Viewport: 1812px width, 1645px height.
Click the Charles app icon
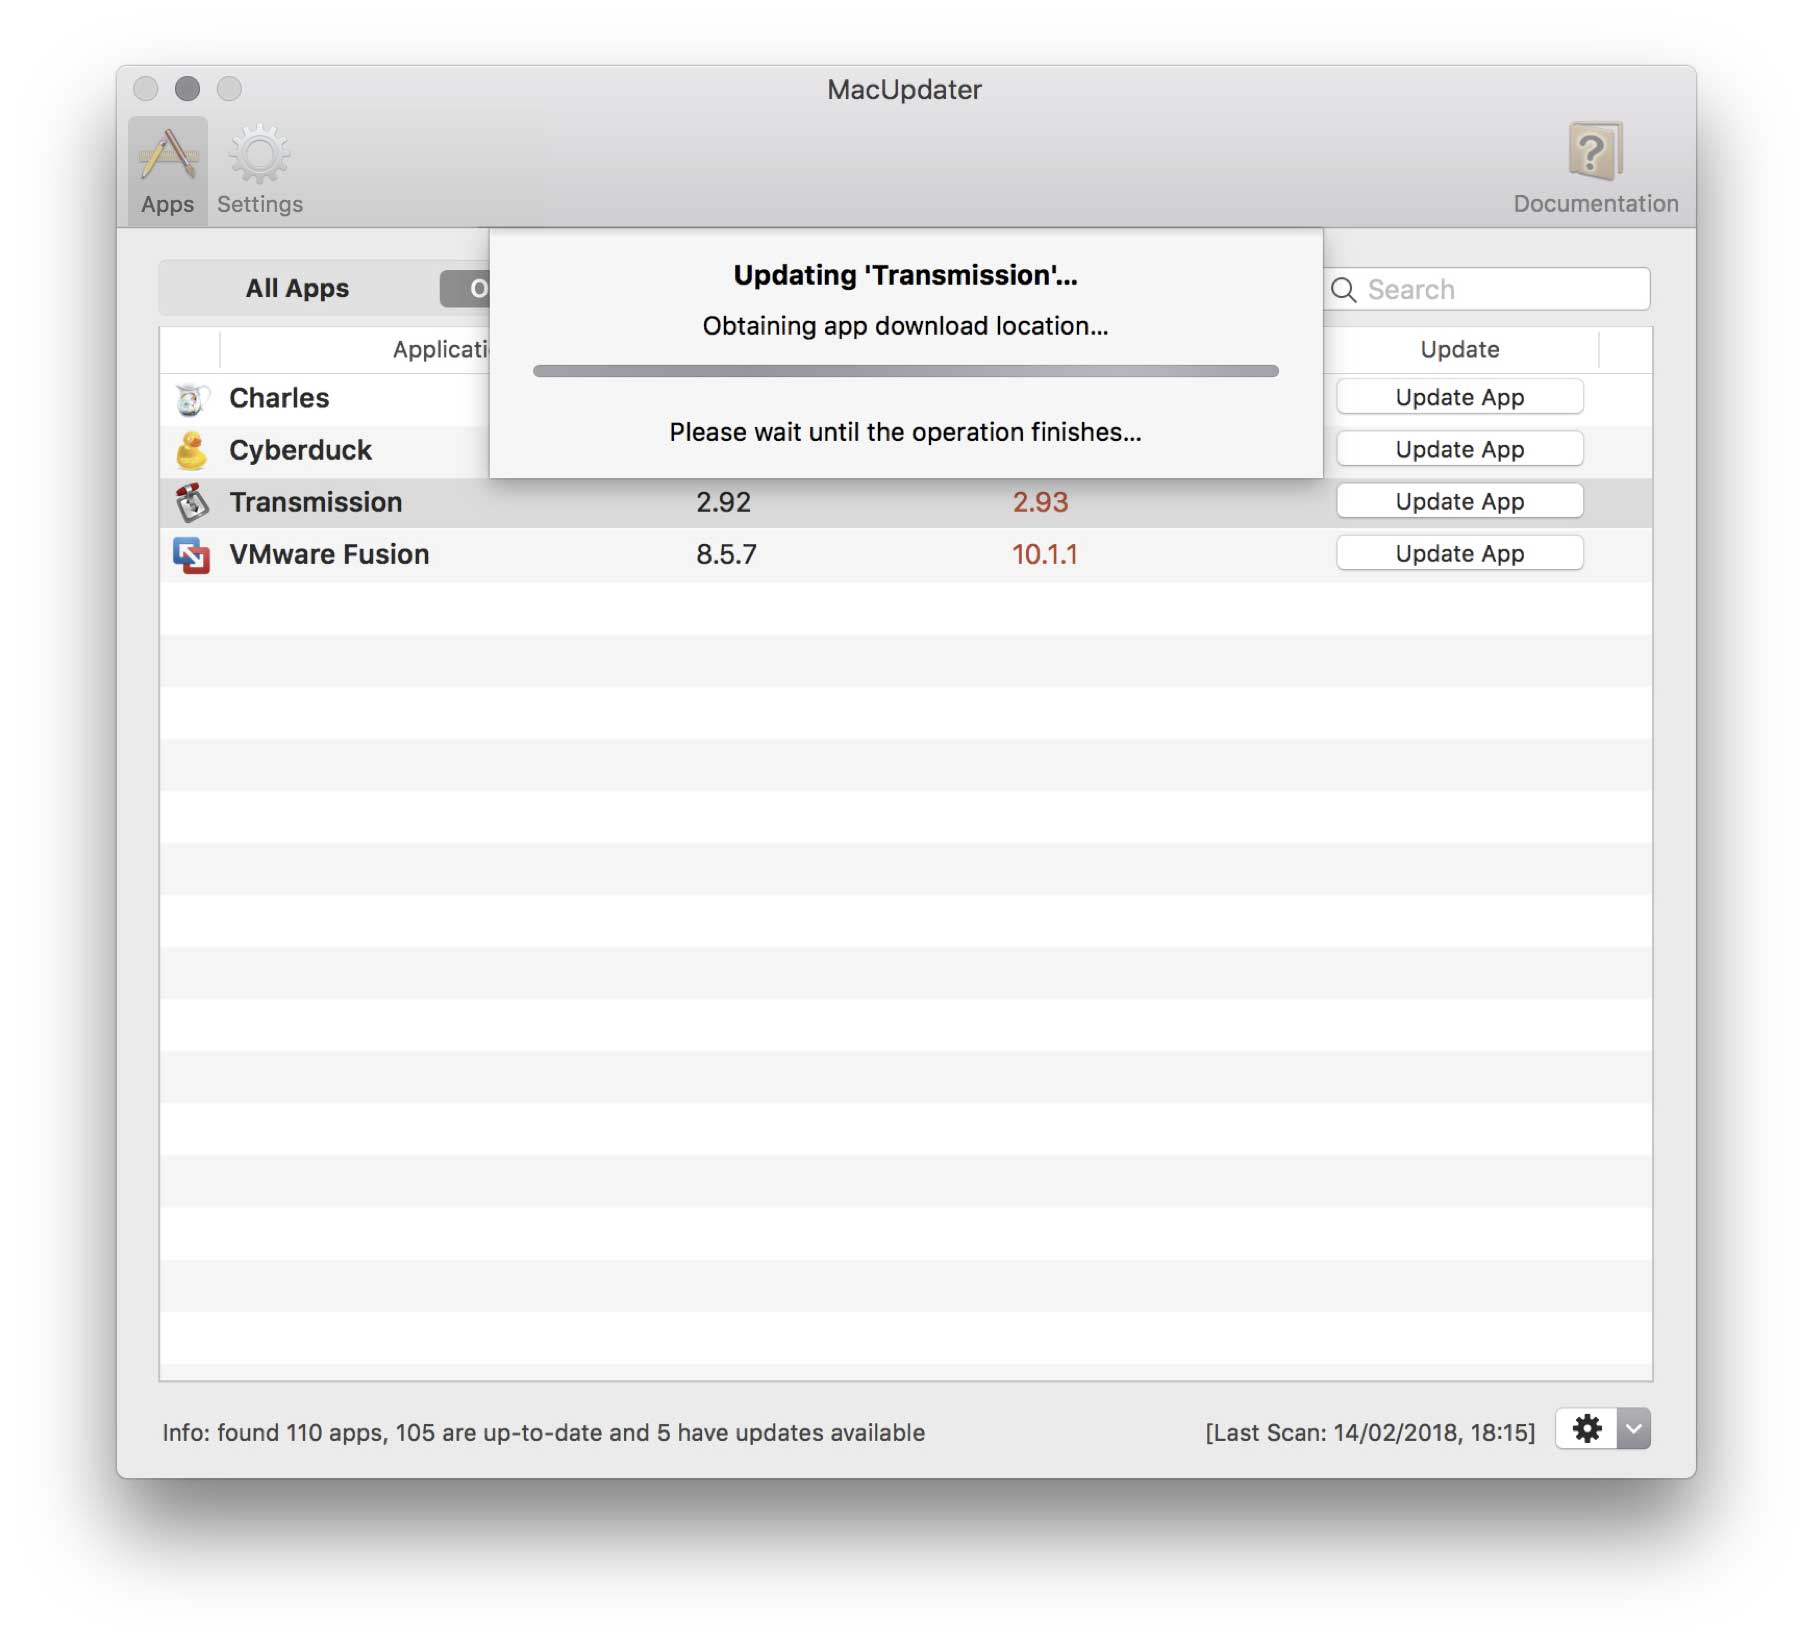tap(191, 399)
